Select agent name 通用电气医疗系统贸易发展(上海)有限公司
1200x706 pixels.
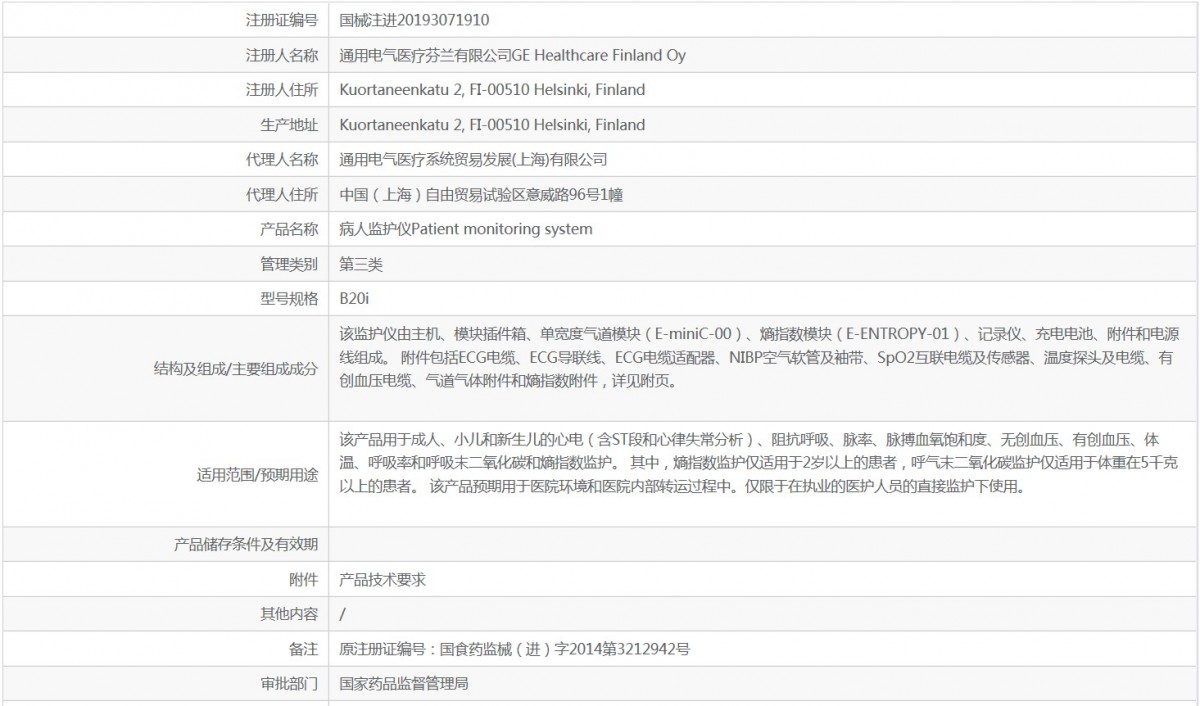[473, 159]
